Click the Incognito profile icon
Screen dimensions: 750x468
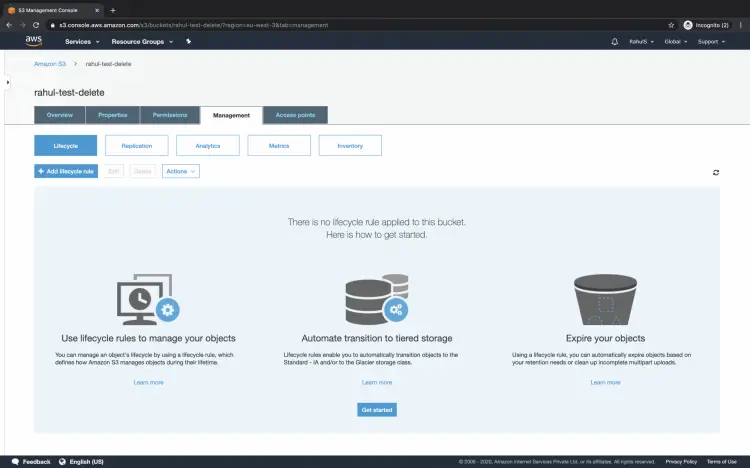pyautogui.click(x=688, y=25)
